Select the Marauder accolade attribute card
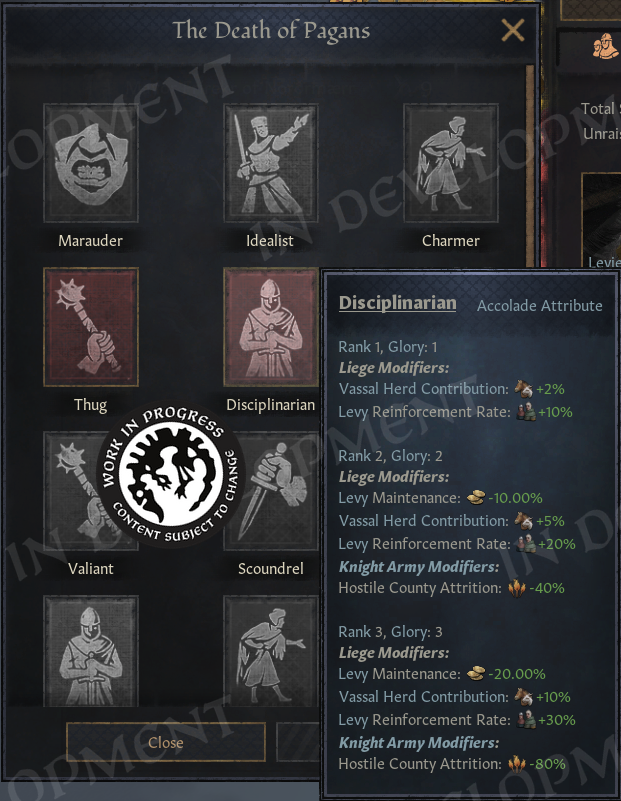The image size is (621, 801). 91,163
